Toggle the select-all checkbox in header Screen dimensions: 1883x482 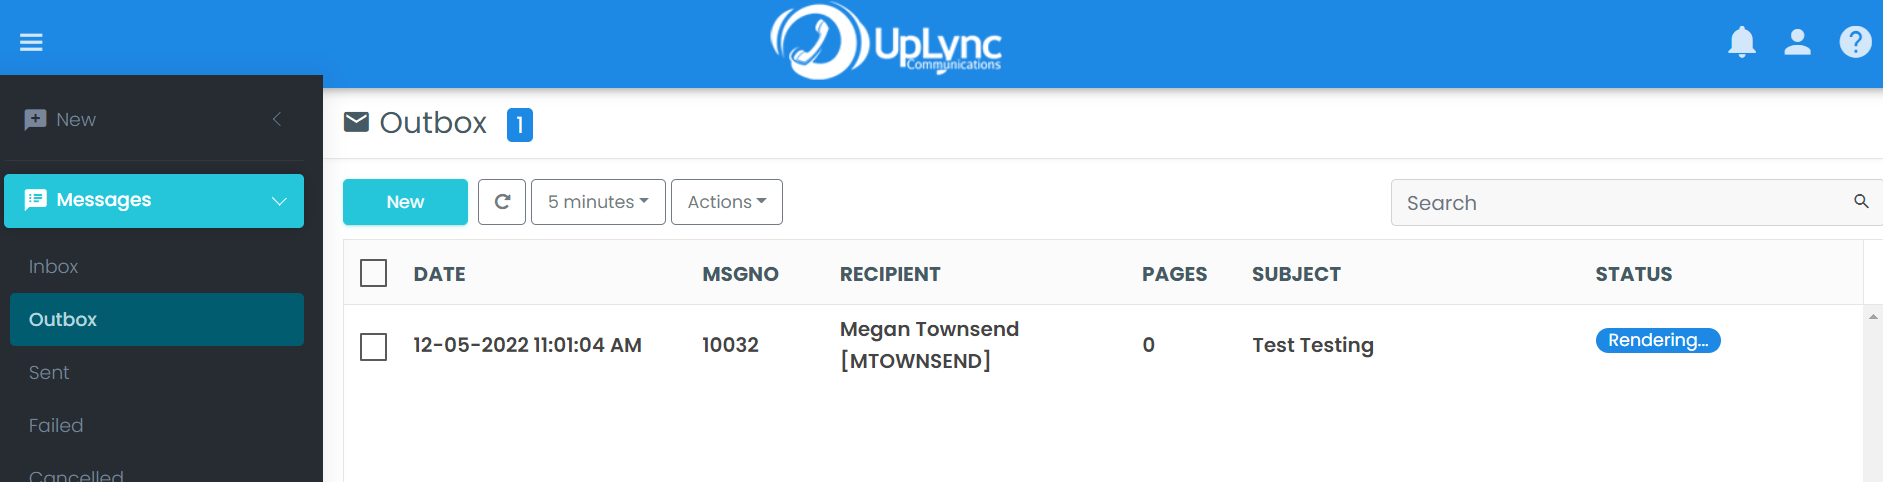pos(373,273)
